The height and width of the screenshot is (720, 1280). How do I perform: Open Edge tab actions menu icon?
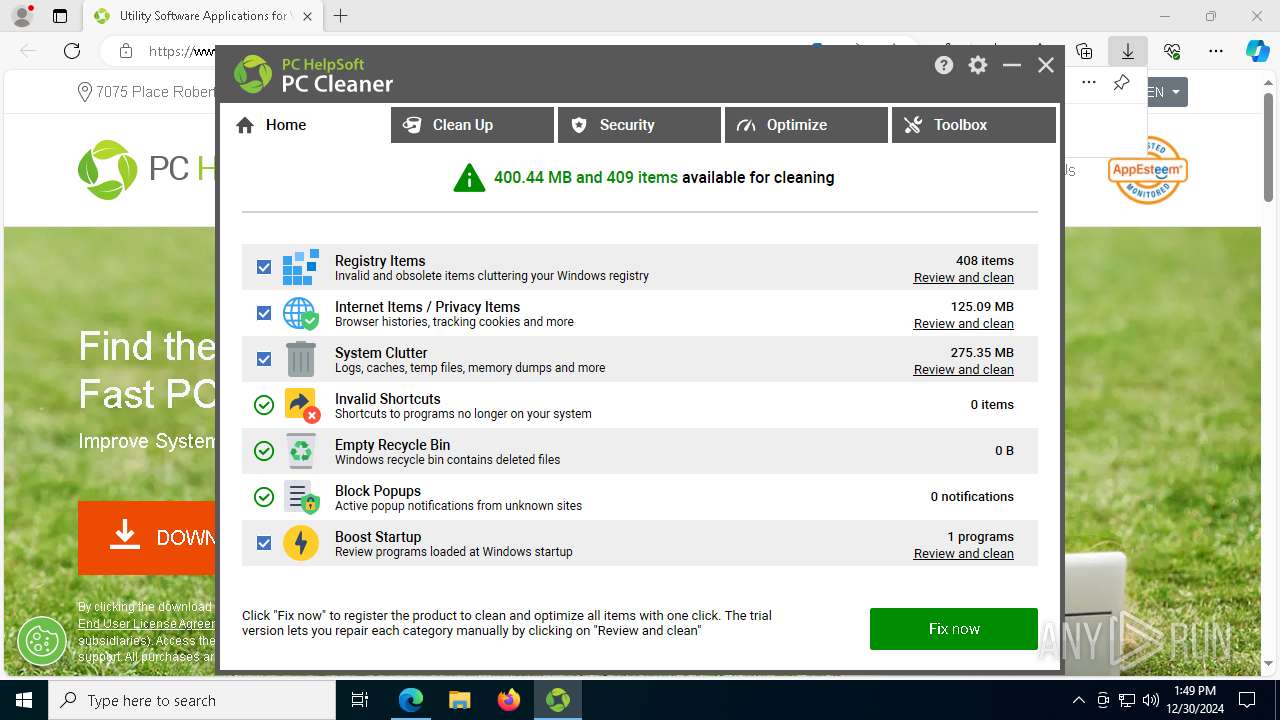point(60,16)
